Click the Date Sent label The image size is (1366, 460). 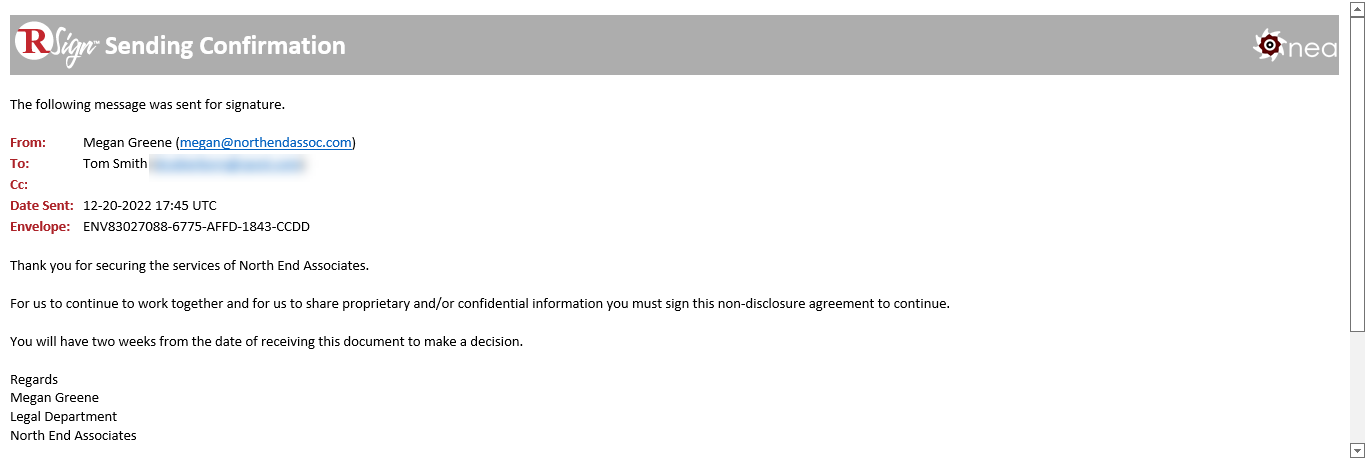point(42,205)
